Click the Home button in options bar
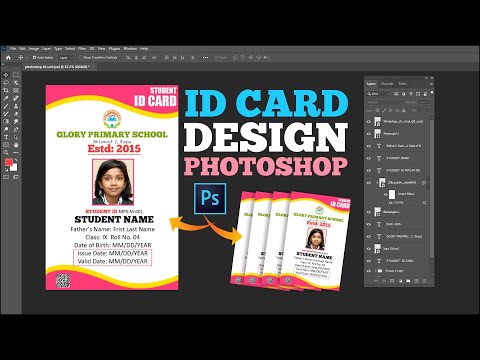Image resolution: width=480 pixels, height=360 pixels. tap(8, 58)
